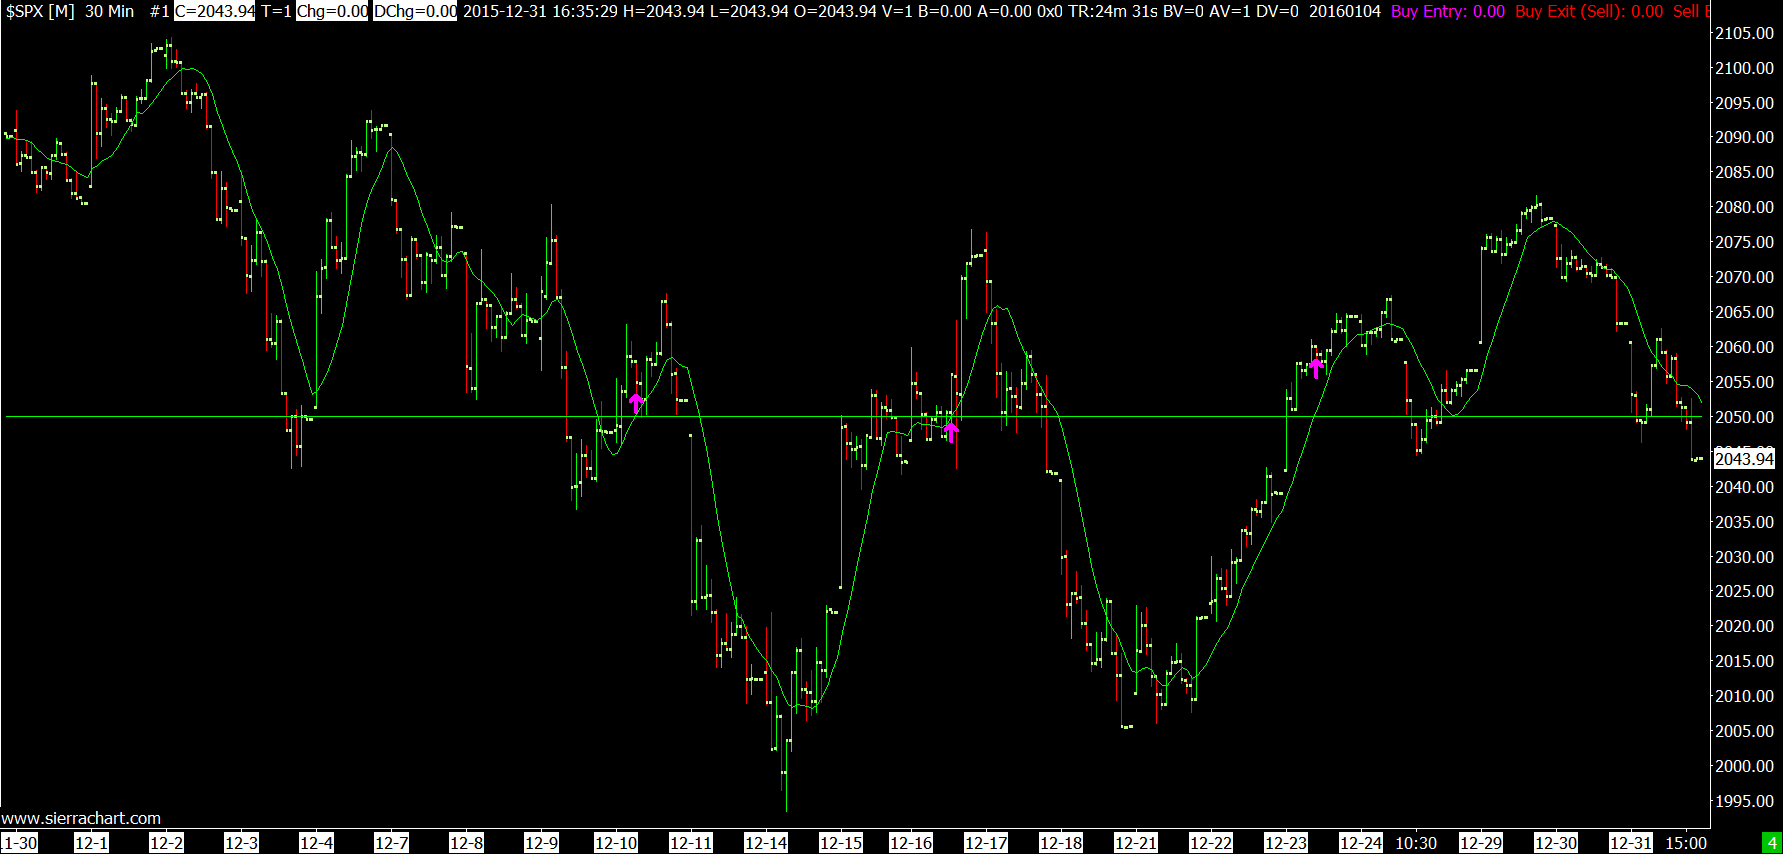Click the magenta buy arrow near 12-17
1783x854 pixels.
click(951, 432)
